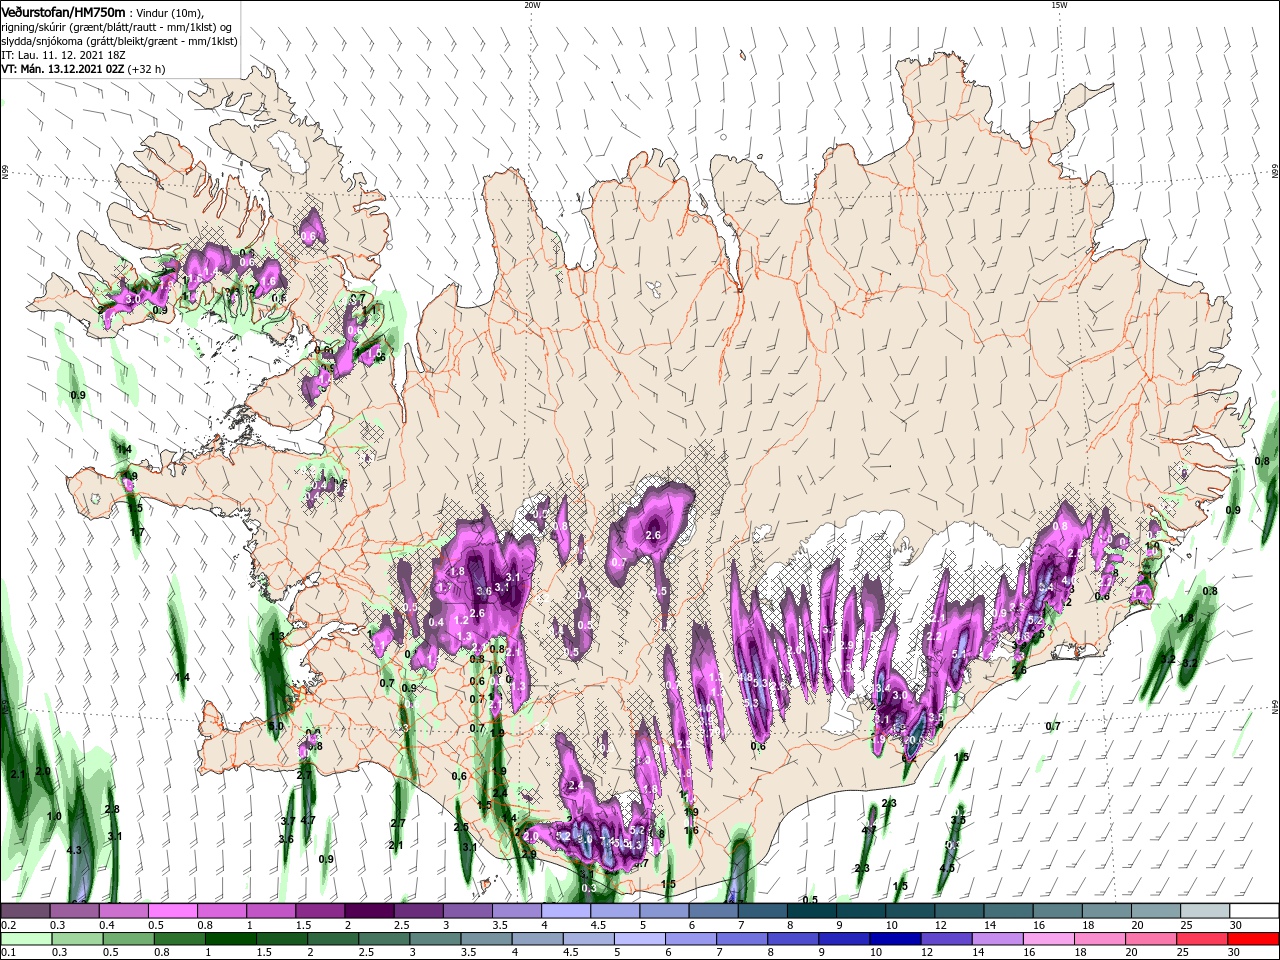Click the bright pink 0.5 swatch in upper legend

click(173, 911)
